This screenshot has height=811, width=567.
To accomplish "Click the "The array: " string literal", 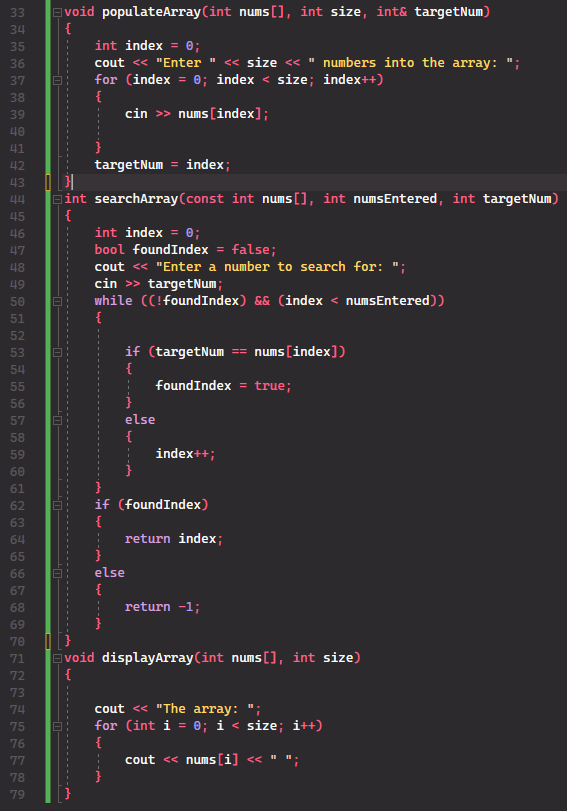I will pyautogui.click(x=205, y=709).
